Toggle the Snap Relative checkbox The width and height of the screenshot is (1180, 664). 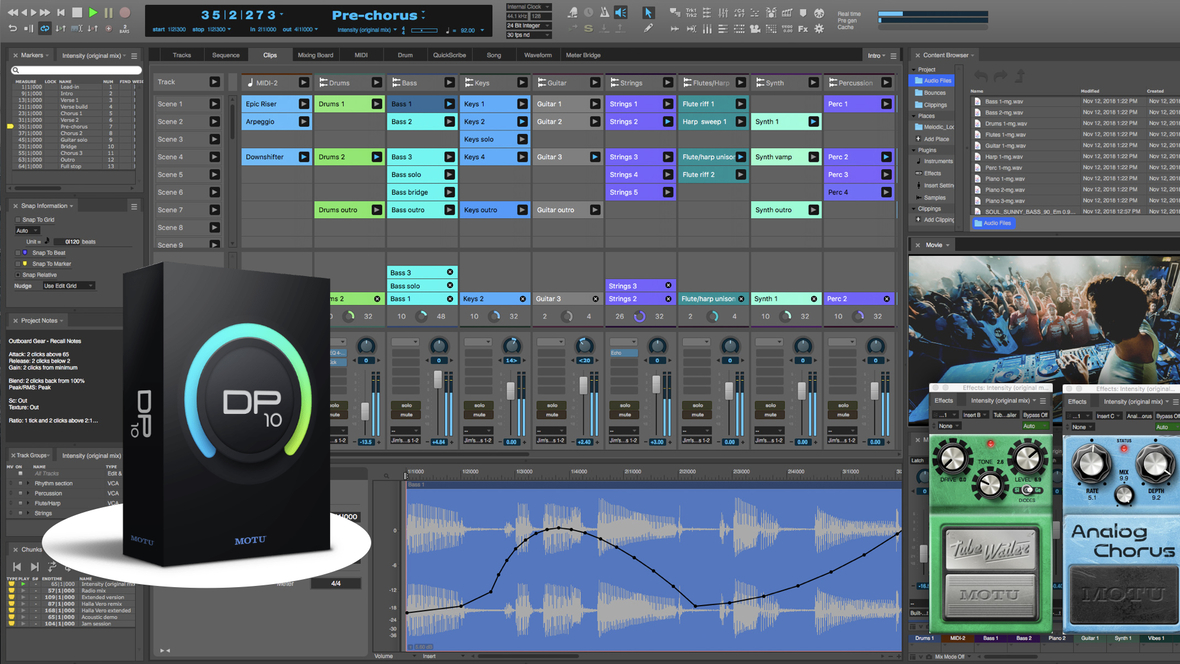click(x=18, y=275)
